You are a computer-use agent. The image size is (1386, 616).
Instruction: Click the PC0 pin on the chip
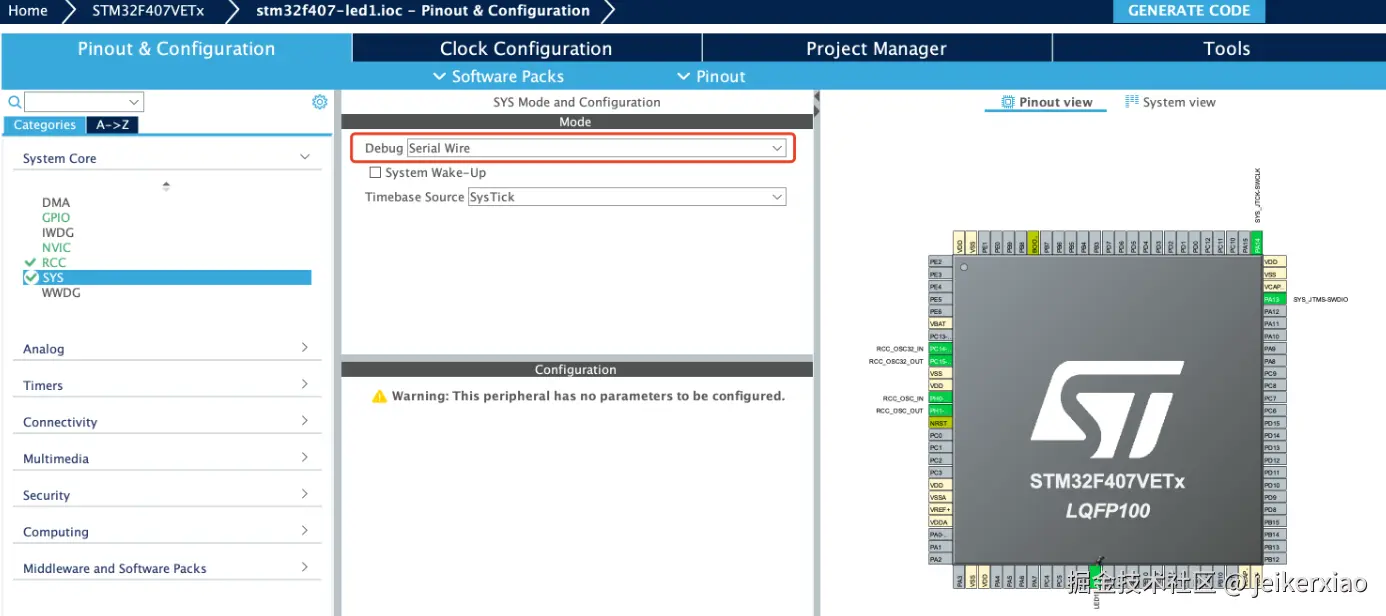click(941, 435)
